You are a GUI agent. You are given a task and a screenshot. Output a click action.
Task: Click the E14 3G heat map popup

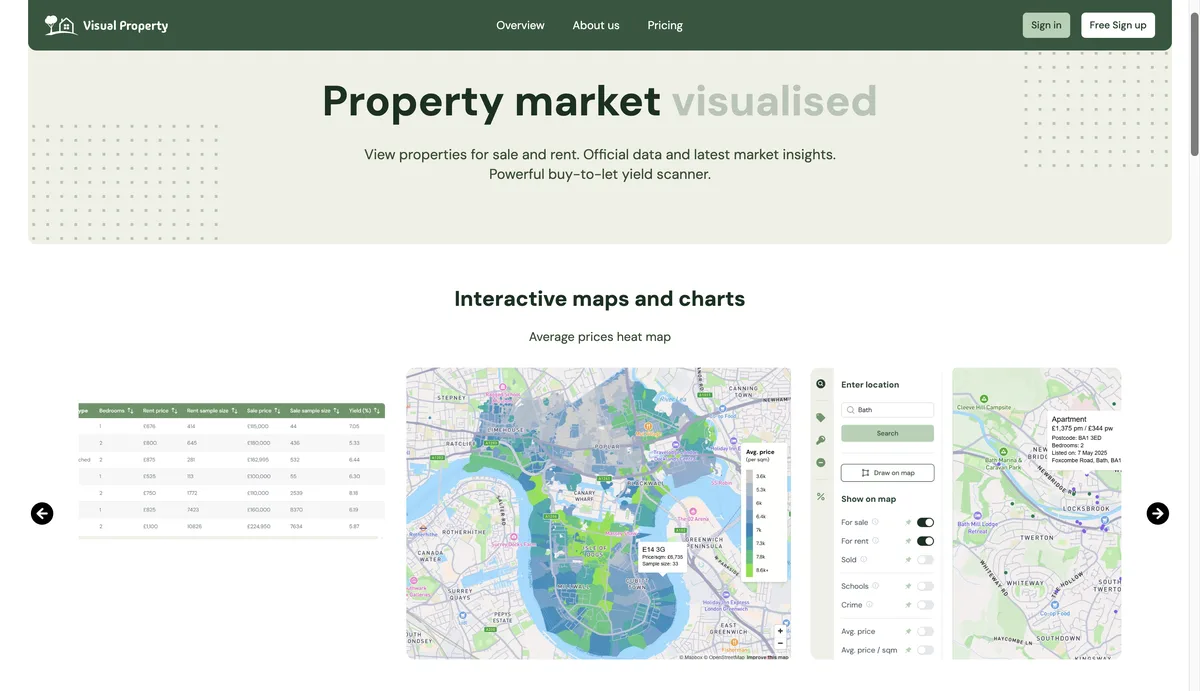(662, 556)
